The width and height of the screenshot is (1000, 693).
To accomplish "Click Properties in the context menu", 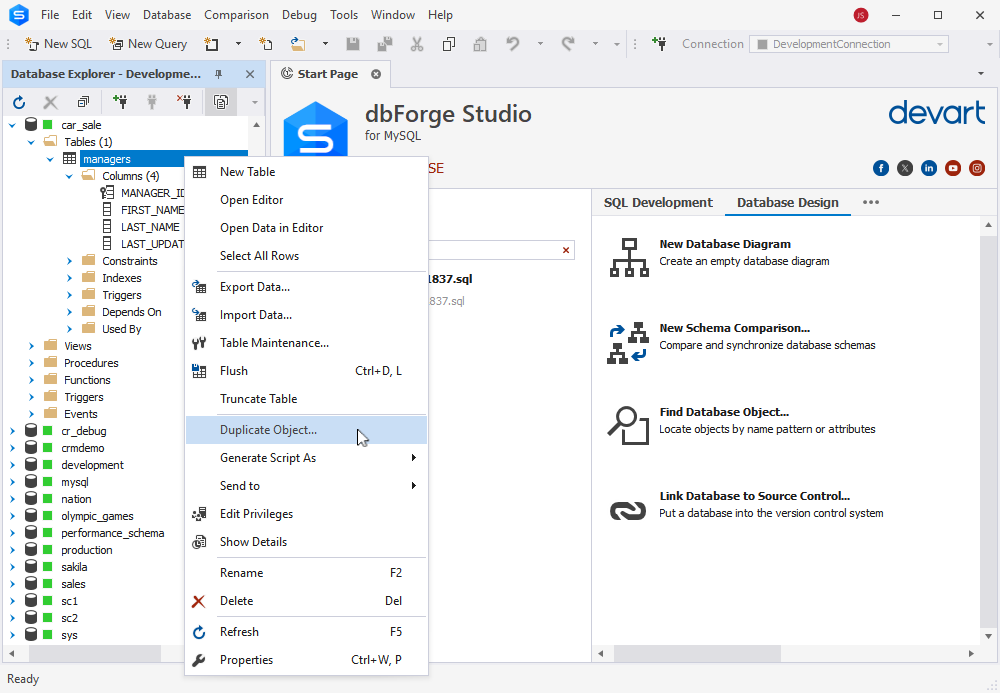I will click(306, 660).
